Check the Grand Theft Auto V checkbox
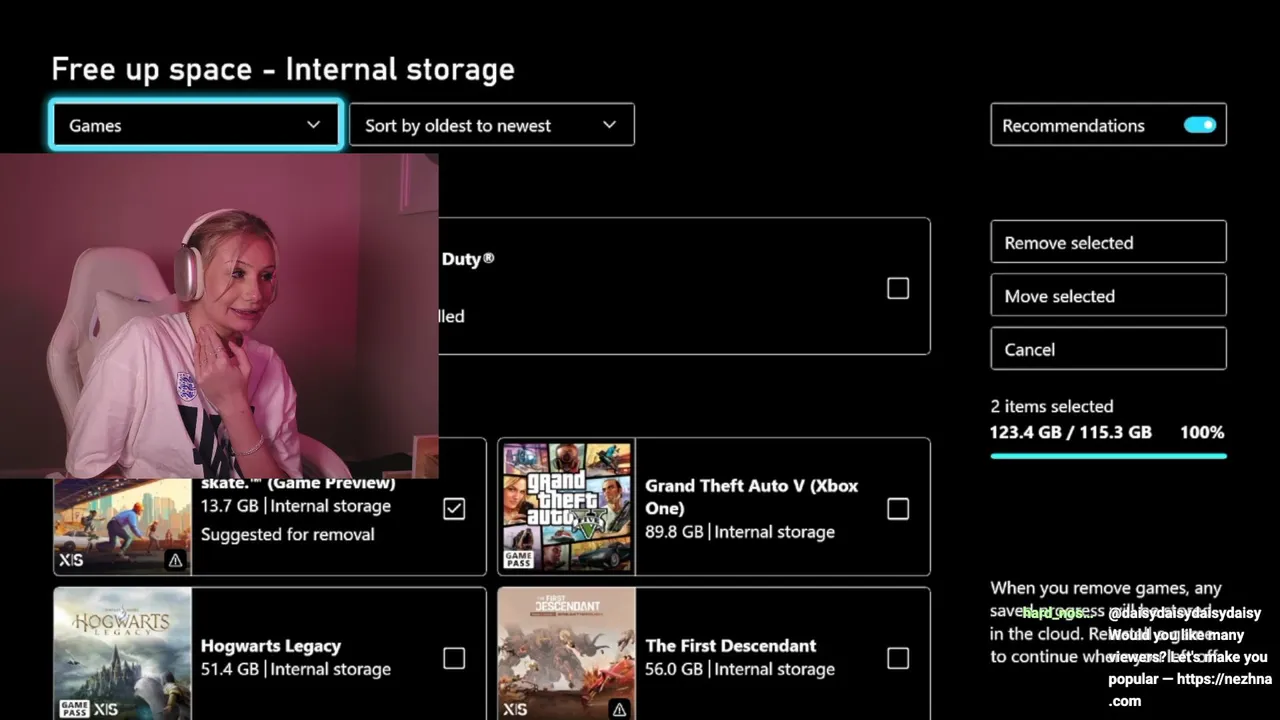The height and width of the screenshot is (720, 1280). 898,509
